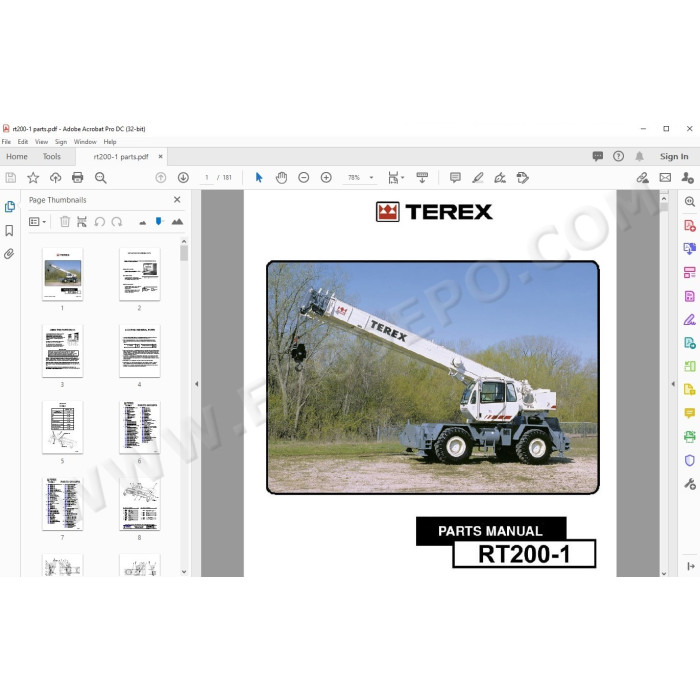Click the page number input field

coord(207,178)
